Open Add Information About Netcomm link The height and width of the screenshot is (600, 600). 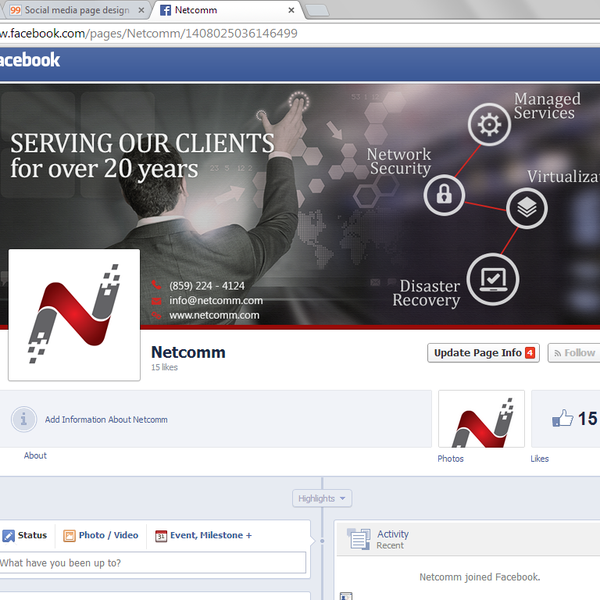tap(106, 420)
